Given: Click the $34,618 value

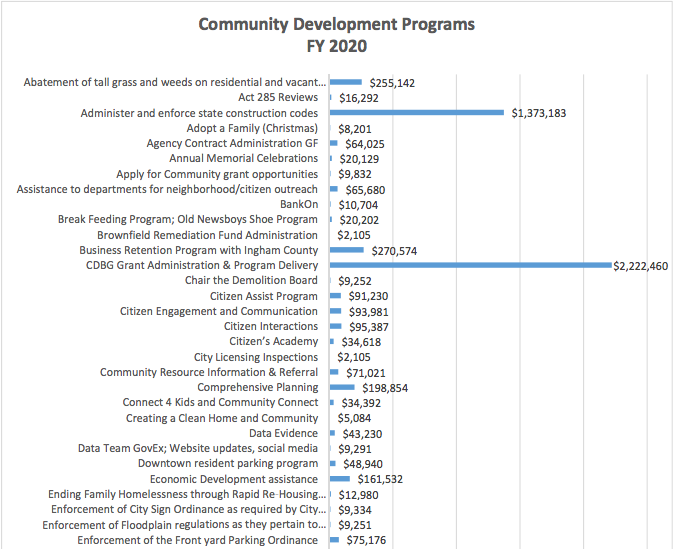Looking at the screenshot, I should click(x=361, y=342).
